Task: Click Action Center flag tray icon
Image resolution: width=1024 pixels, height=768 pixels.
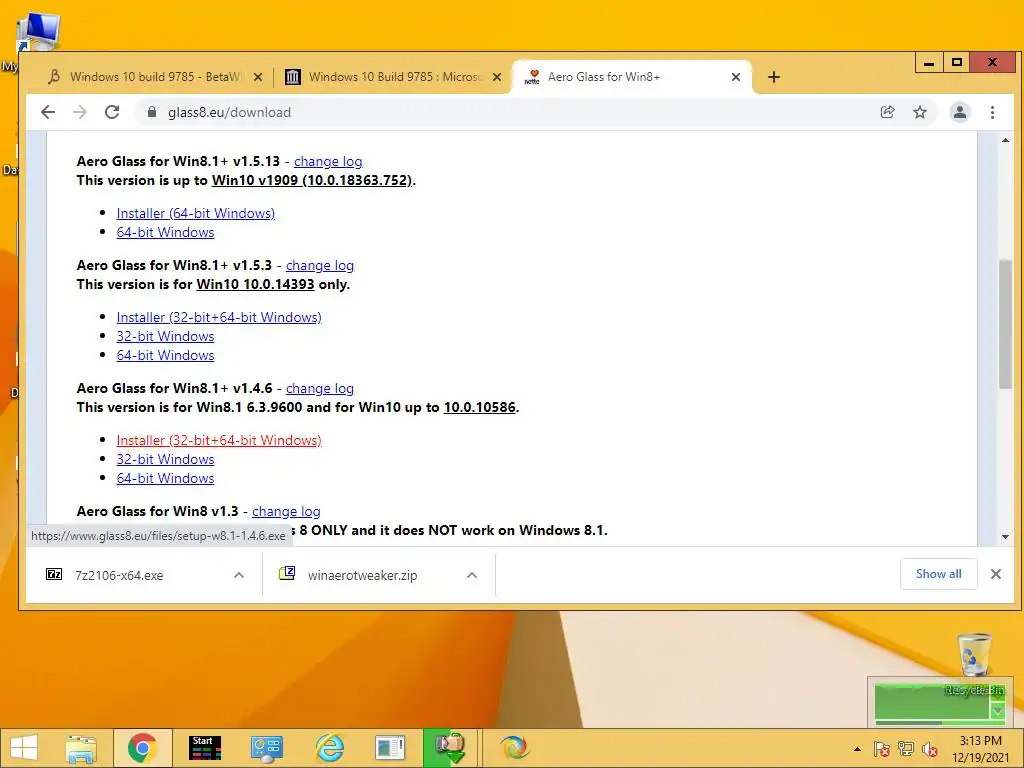Action: point(881,749)
